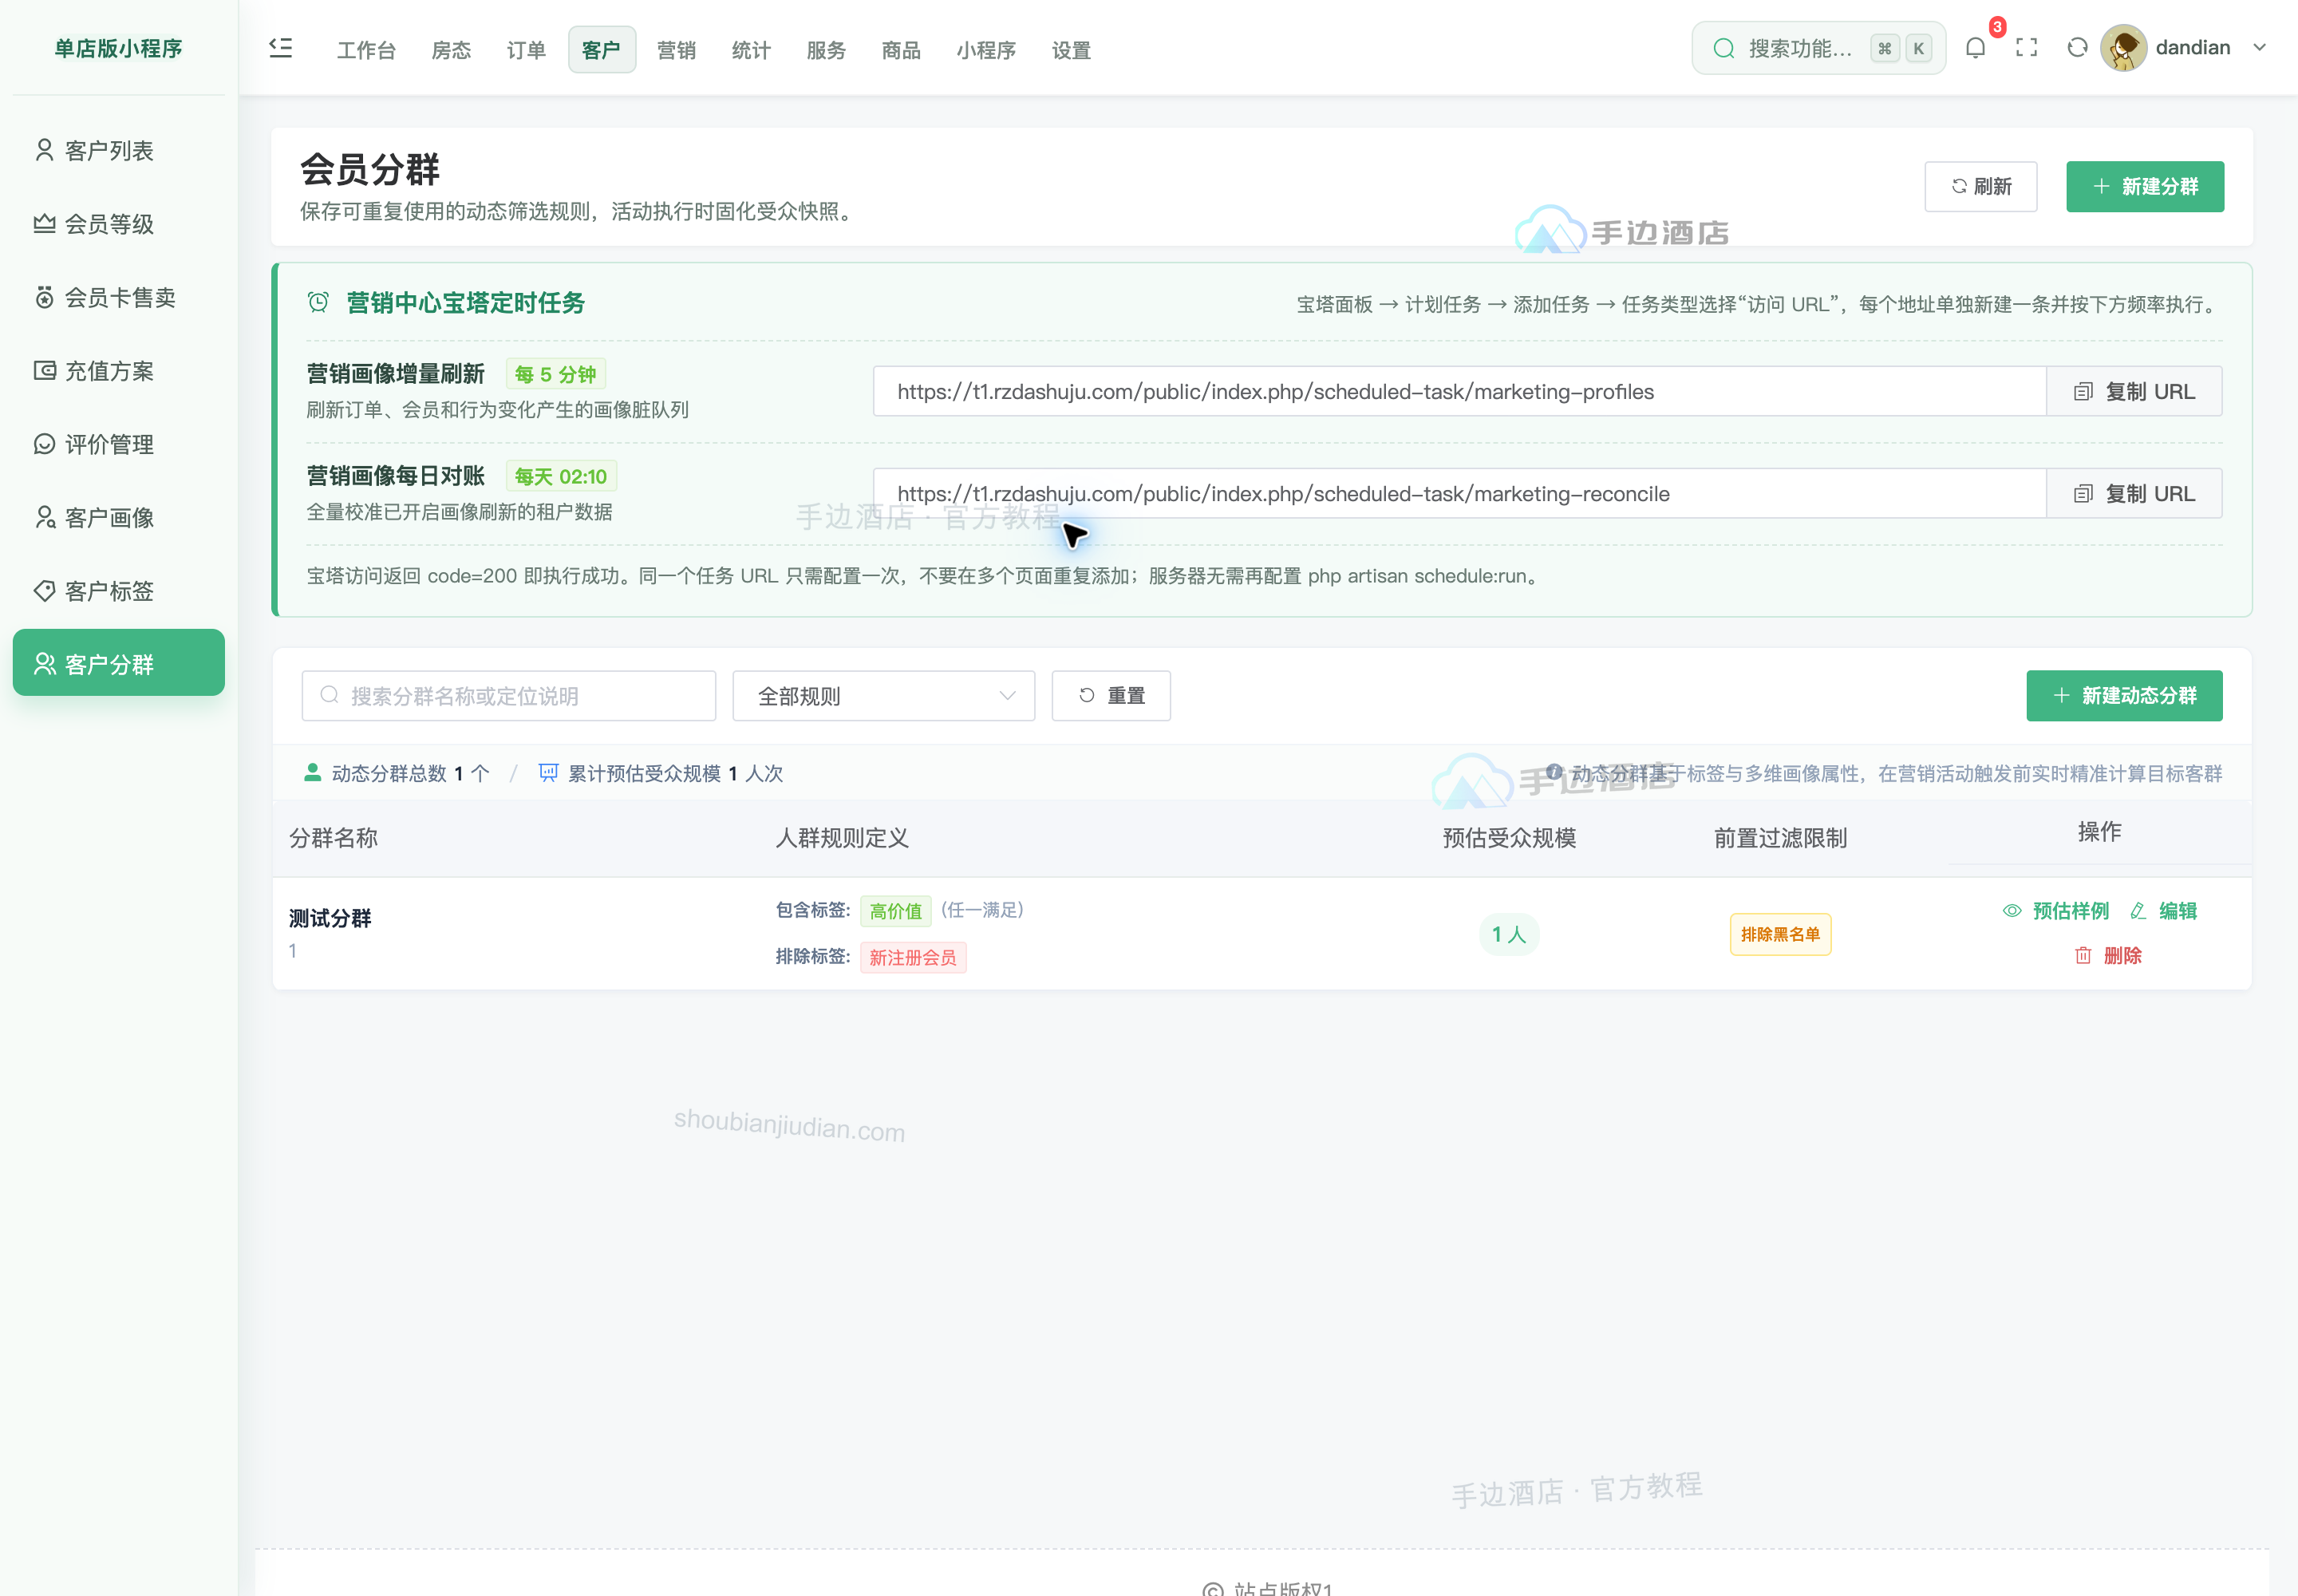The image size is (2298, 1596).
Task: Click the marketing-profiles URL field
Action: pos(1460,391)
